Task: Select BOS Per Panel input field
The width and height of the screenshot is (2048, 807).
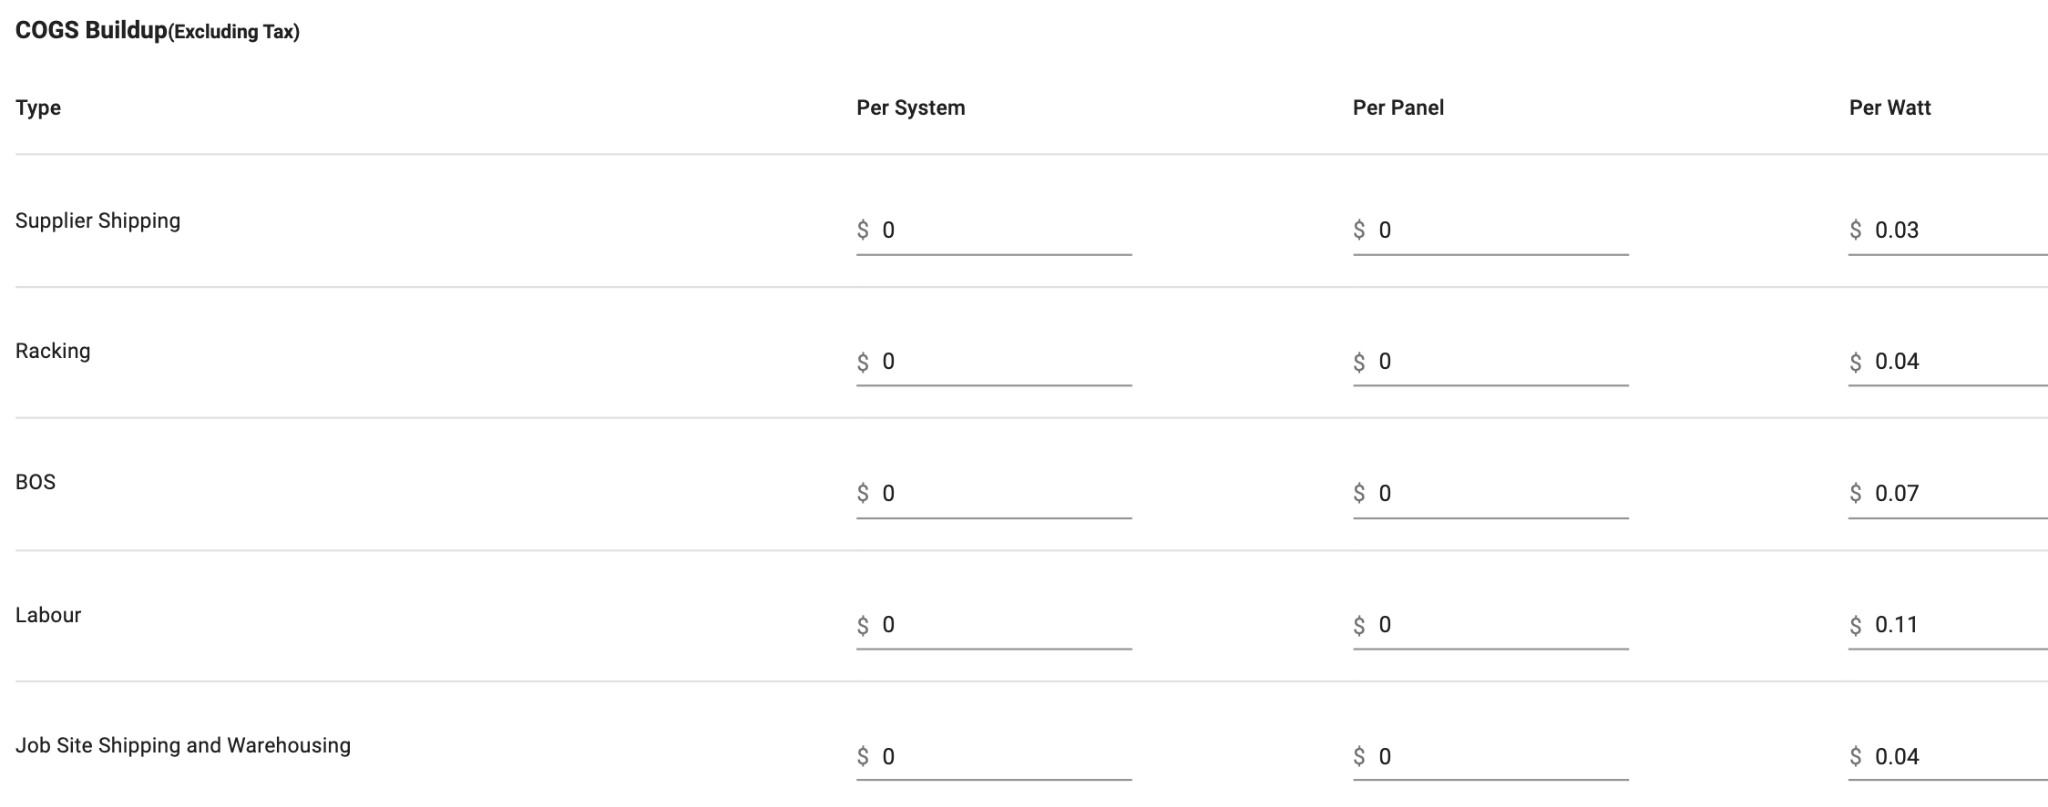Action: (x=1490, y=493)
